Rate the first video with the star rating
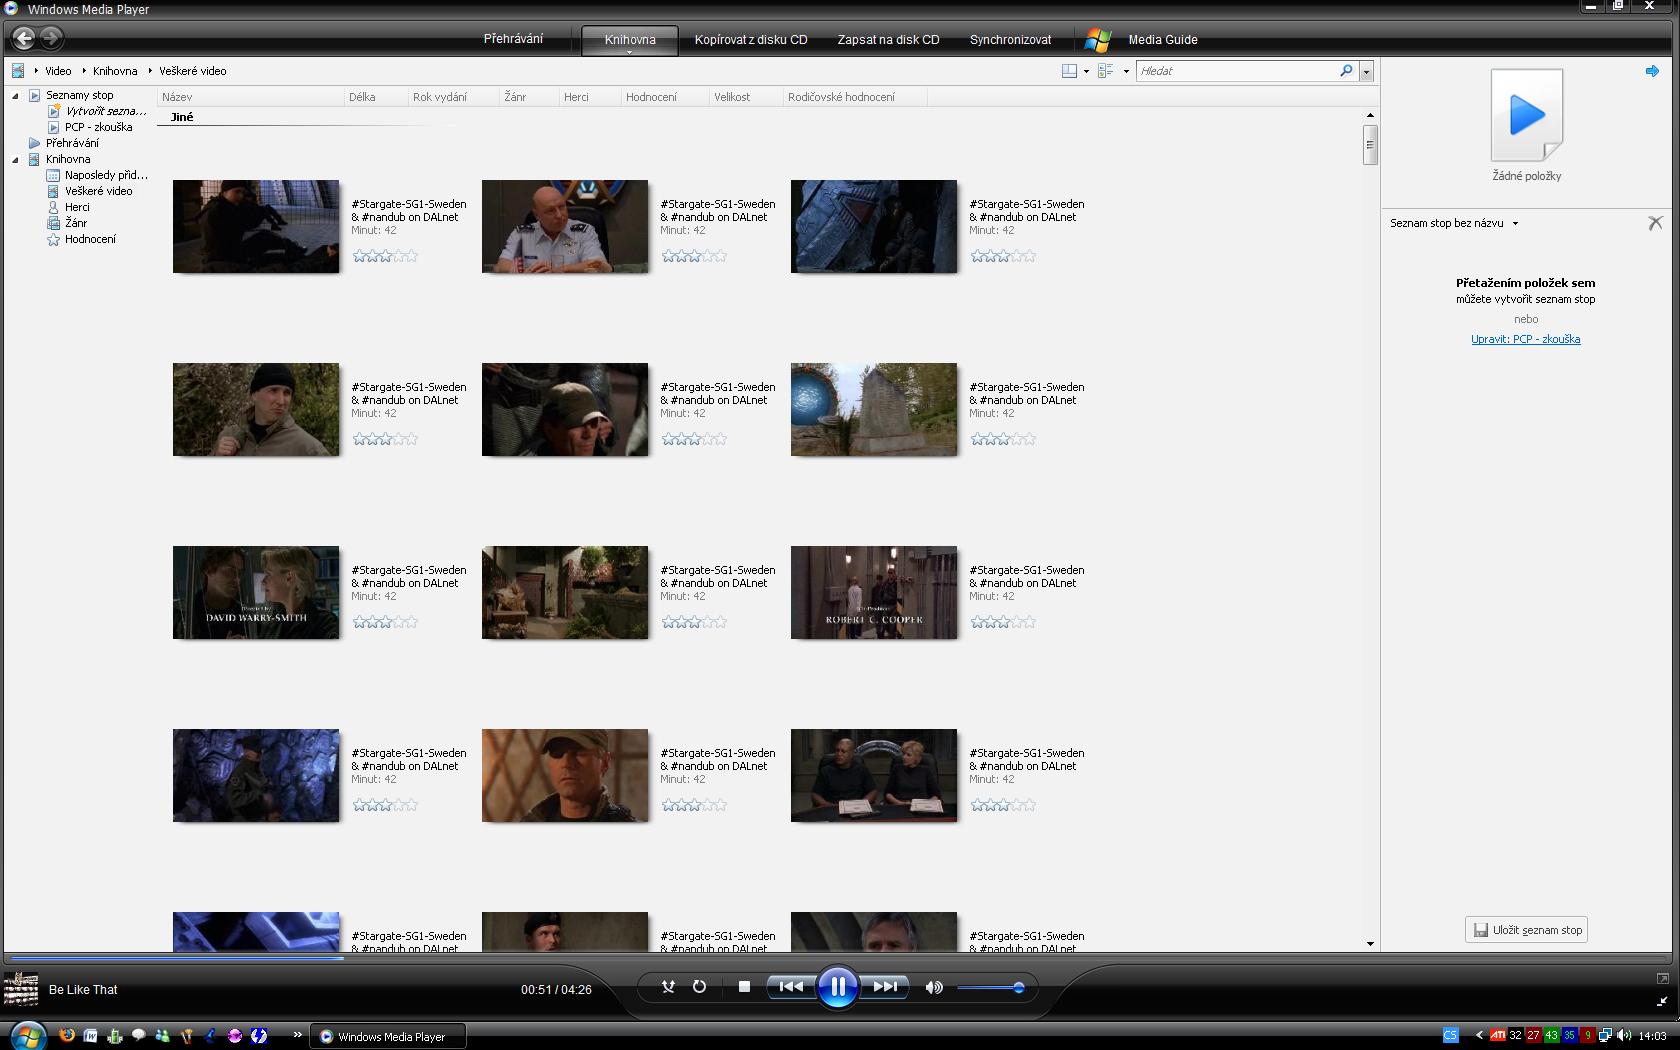The image size is (1680, 1050). [x=385, y=256]
